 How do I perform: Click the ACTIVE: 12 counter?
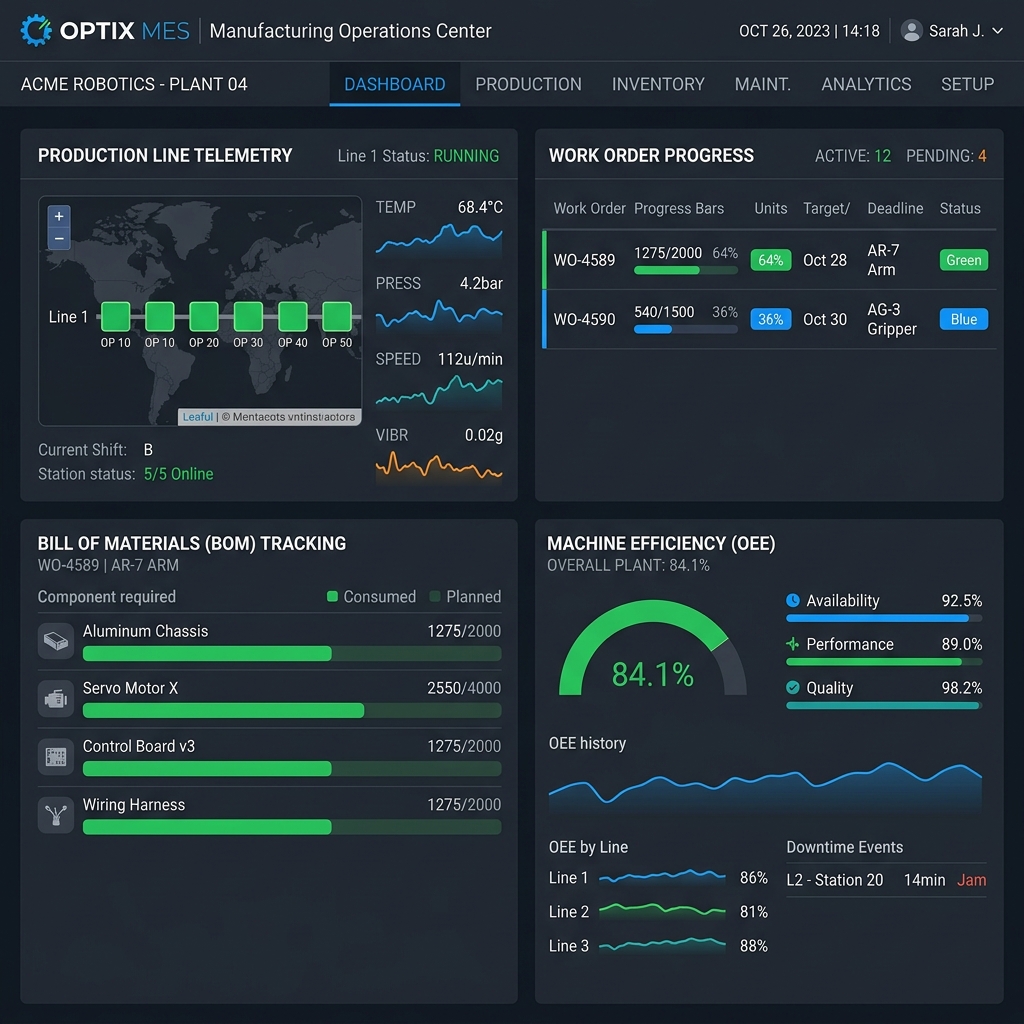(852, 155)
